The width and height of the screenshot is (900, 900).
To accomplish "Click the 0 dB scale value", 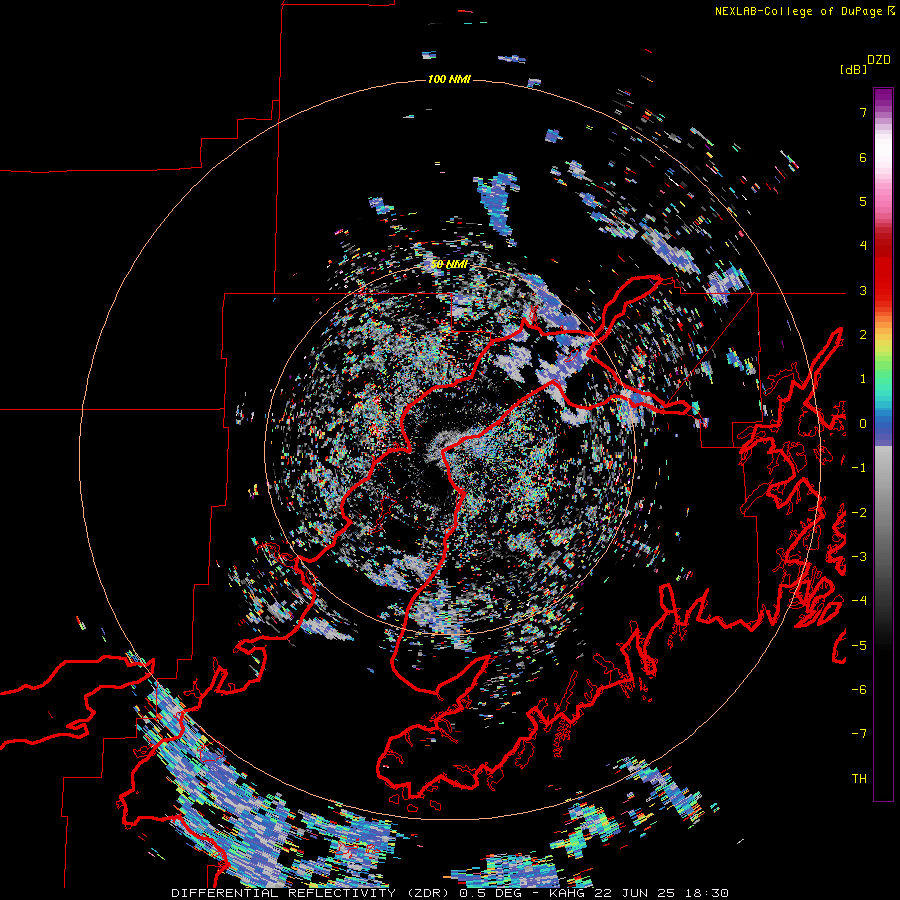I will click(x=863, y=424).
